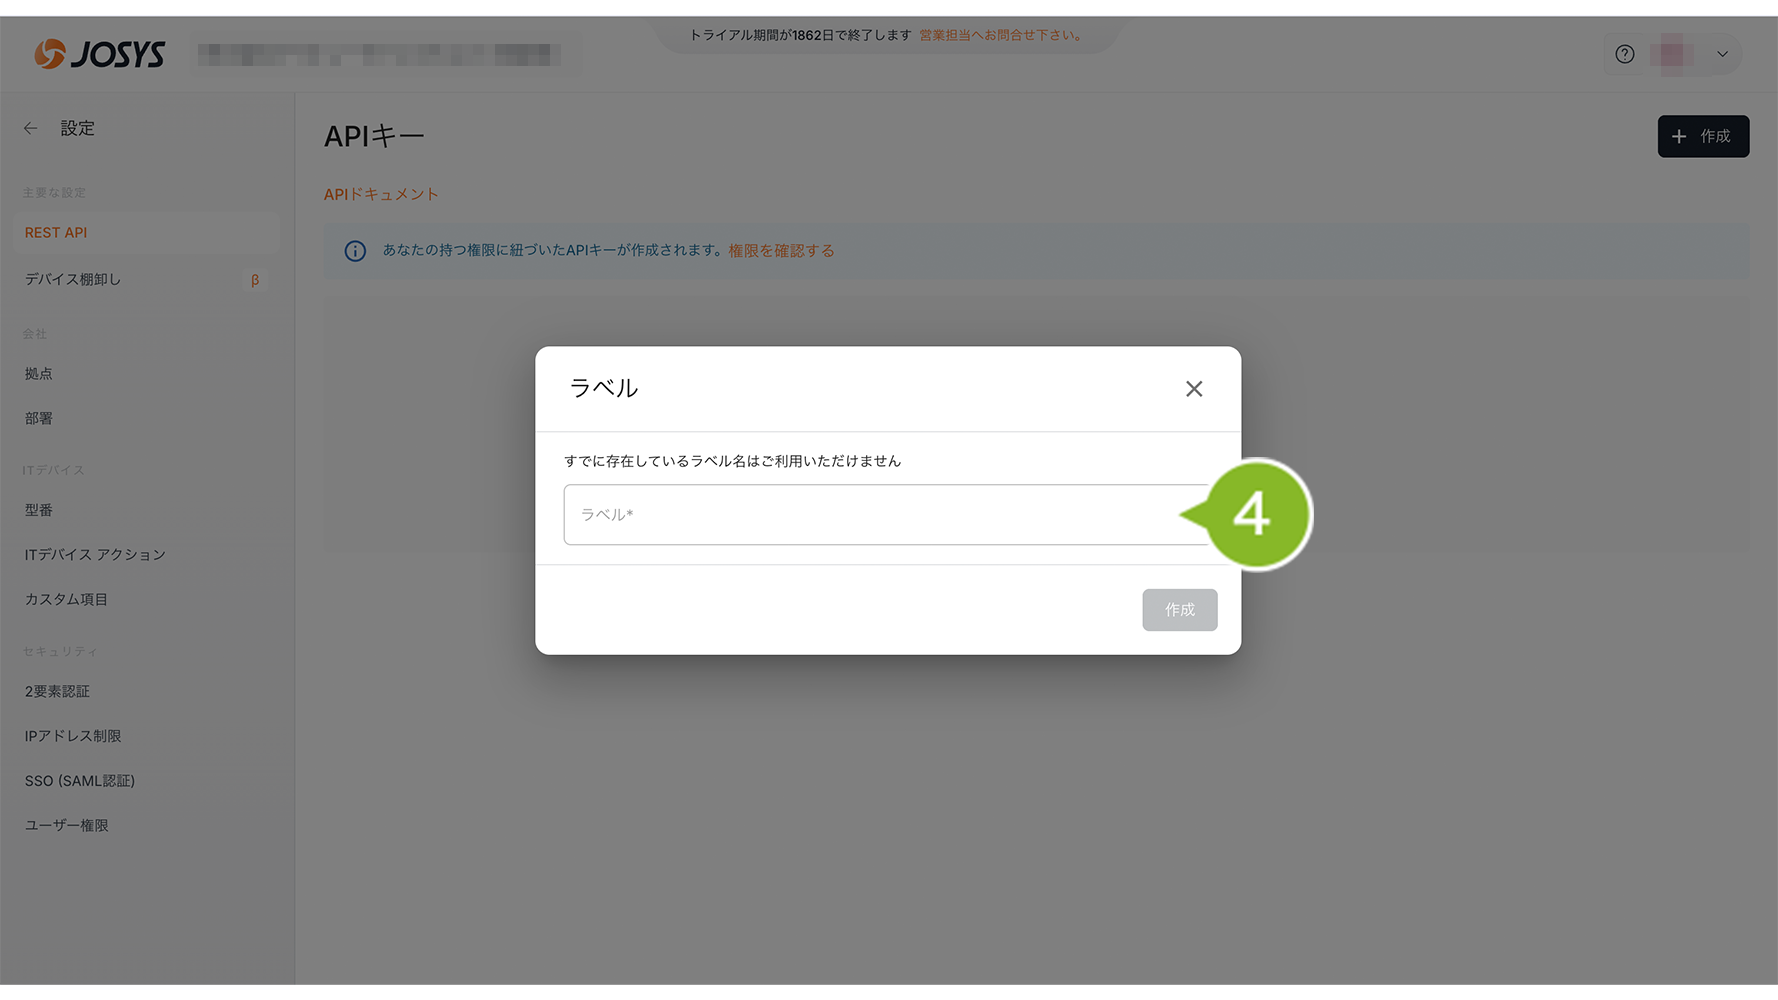The height and width of the screenshot is (1000, 1778).
Task: Select 2要素認証 in security section
Action: pyautogui.click(x=57, y=692)
